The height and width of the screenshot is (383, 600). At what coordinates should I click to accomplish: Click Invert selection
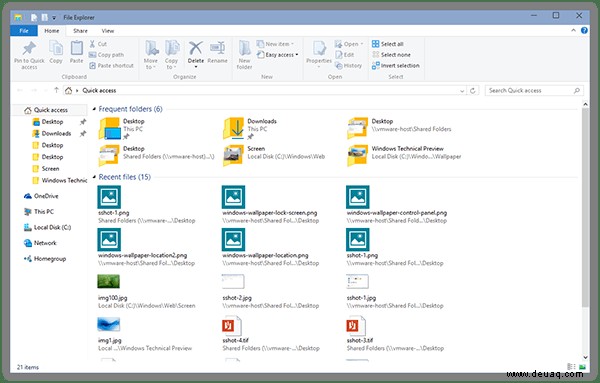[396, 65]
